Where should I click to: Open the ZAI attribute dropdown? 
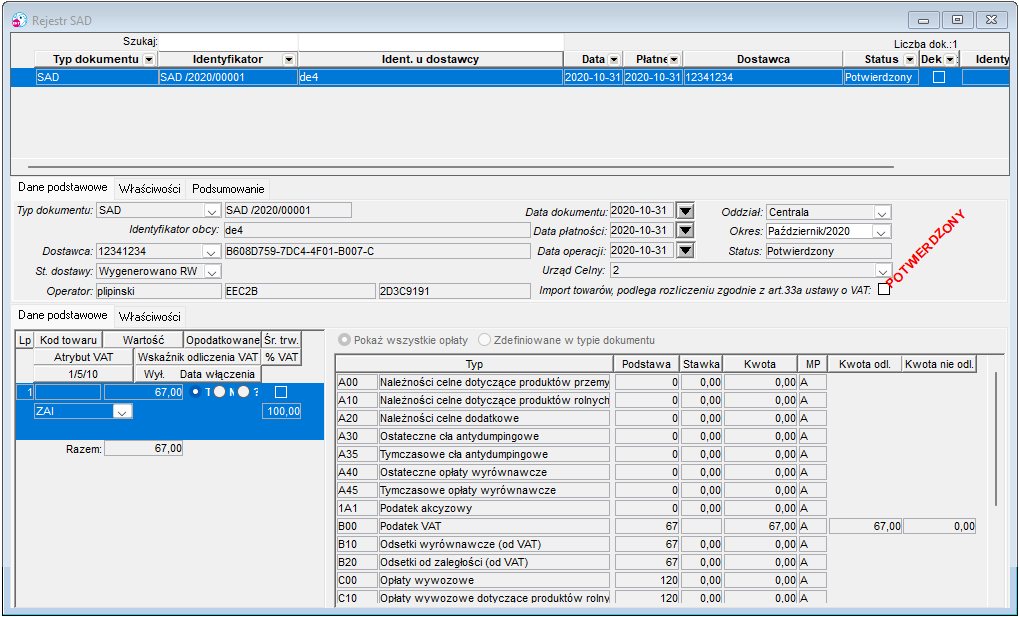coord(122,412)
